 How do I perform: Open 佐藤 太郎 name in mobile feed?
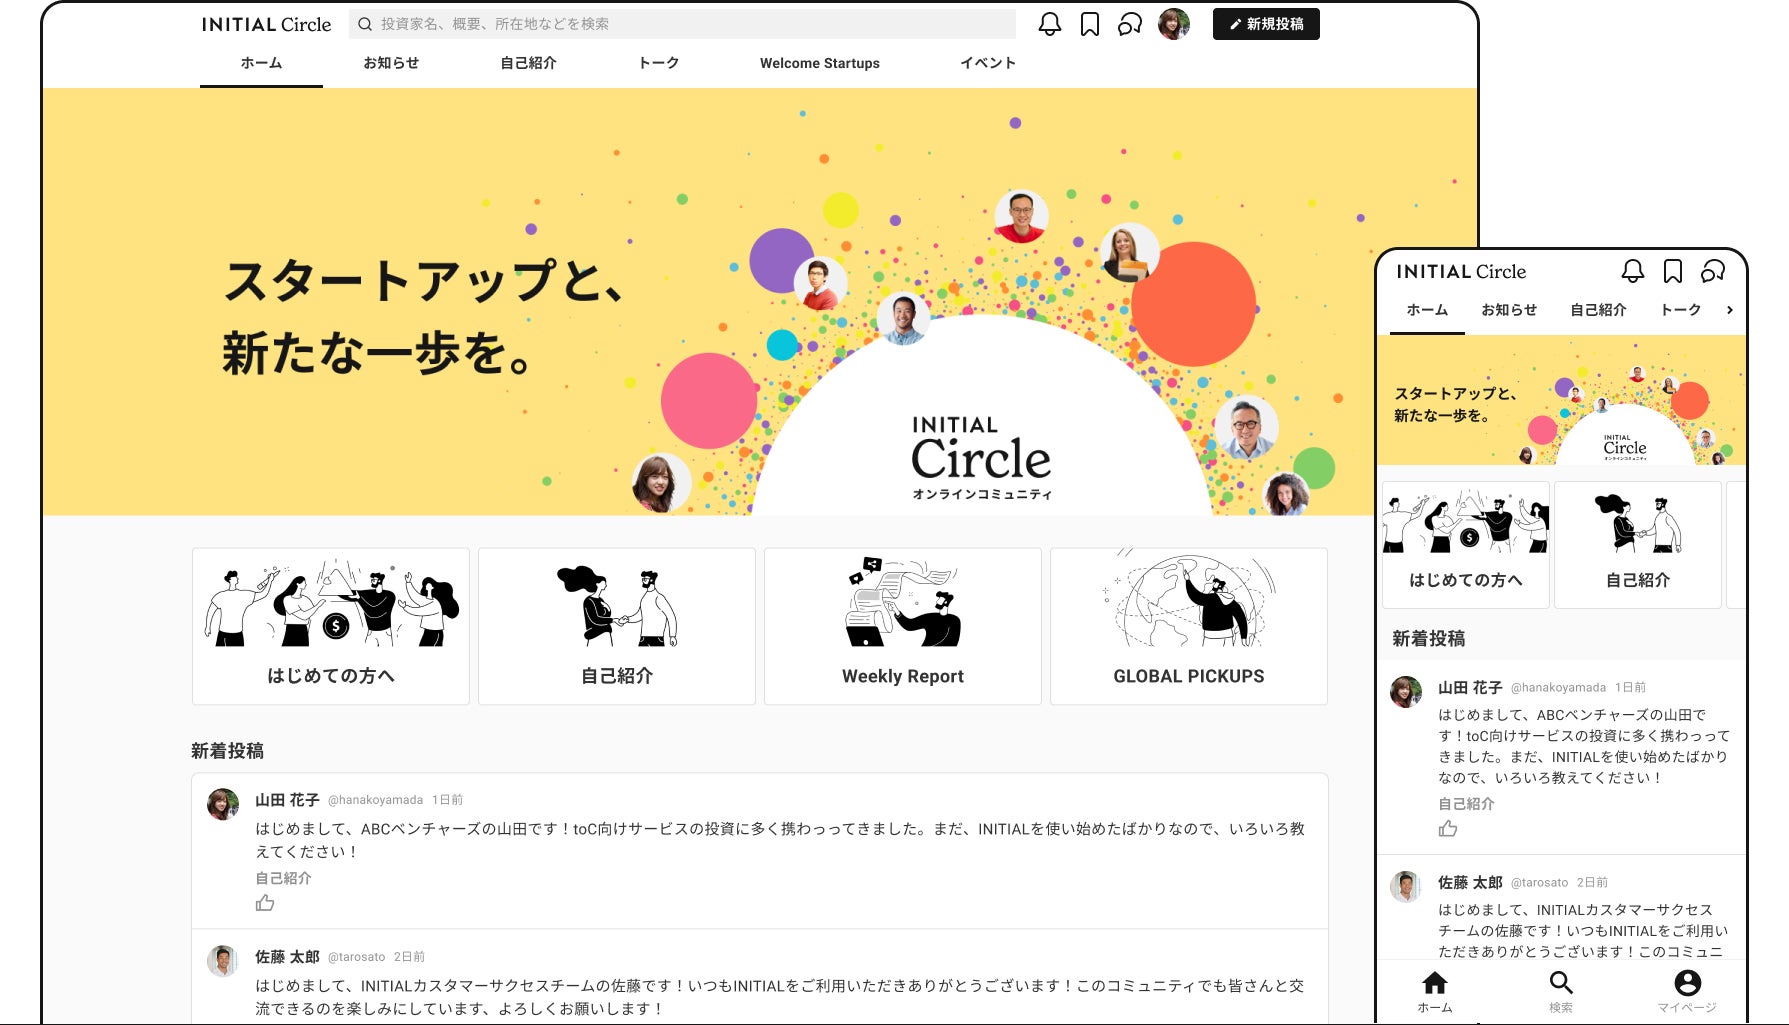click(1470, 883)
